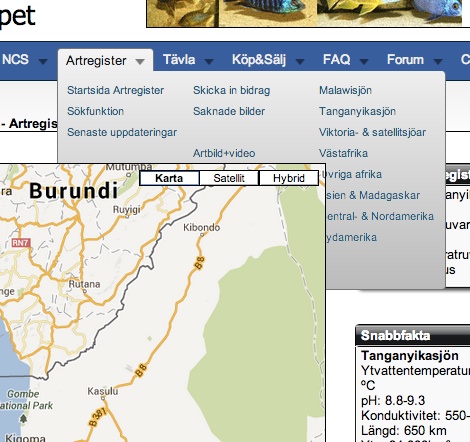The height and width of the screenshot is (442, 470).
Task: Expand the NCS menu arrow
Action: (x=43, y=61)
